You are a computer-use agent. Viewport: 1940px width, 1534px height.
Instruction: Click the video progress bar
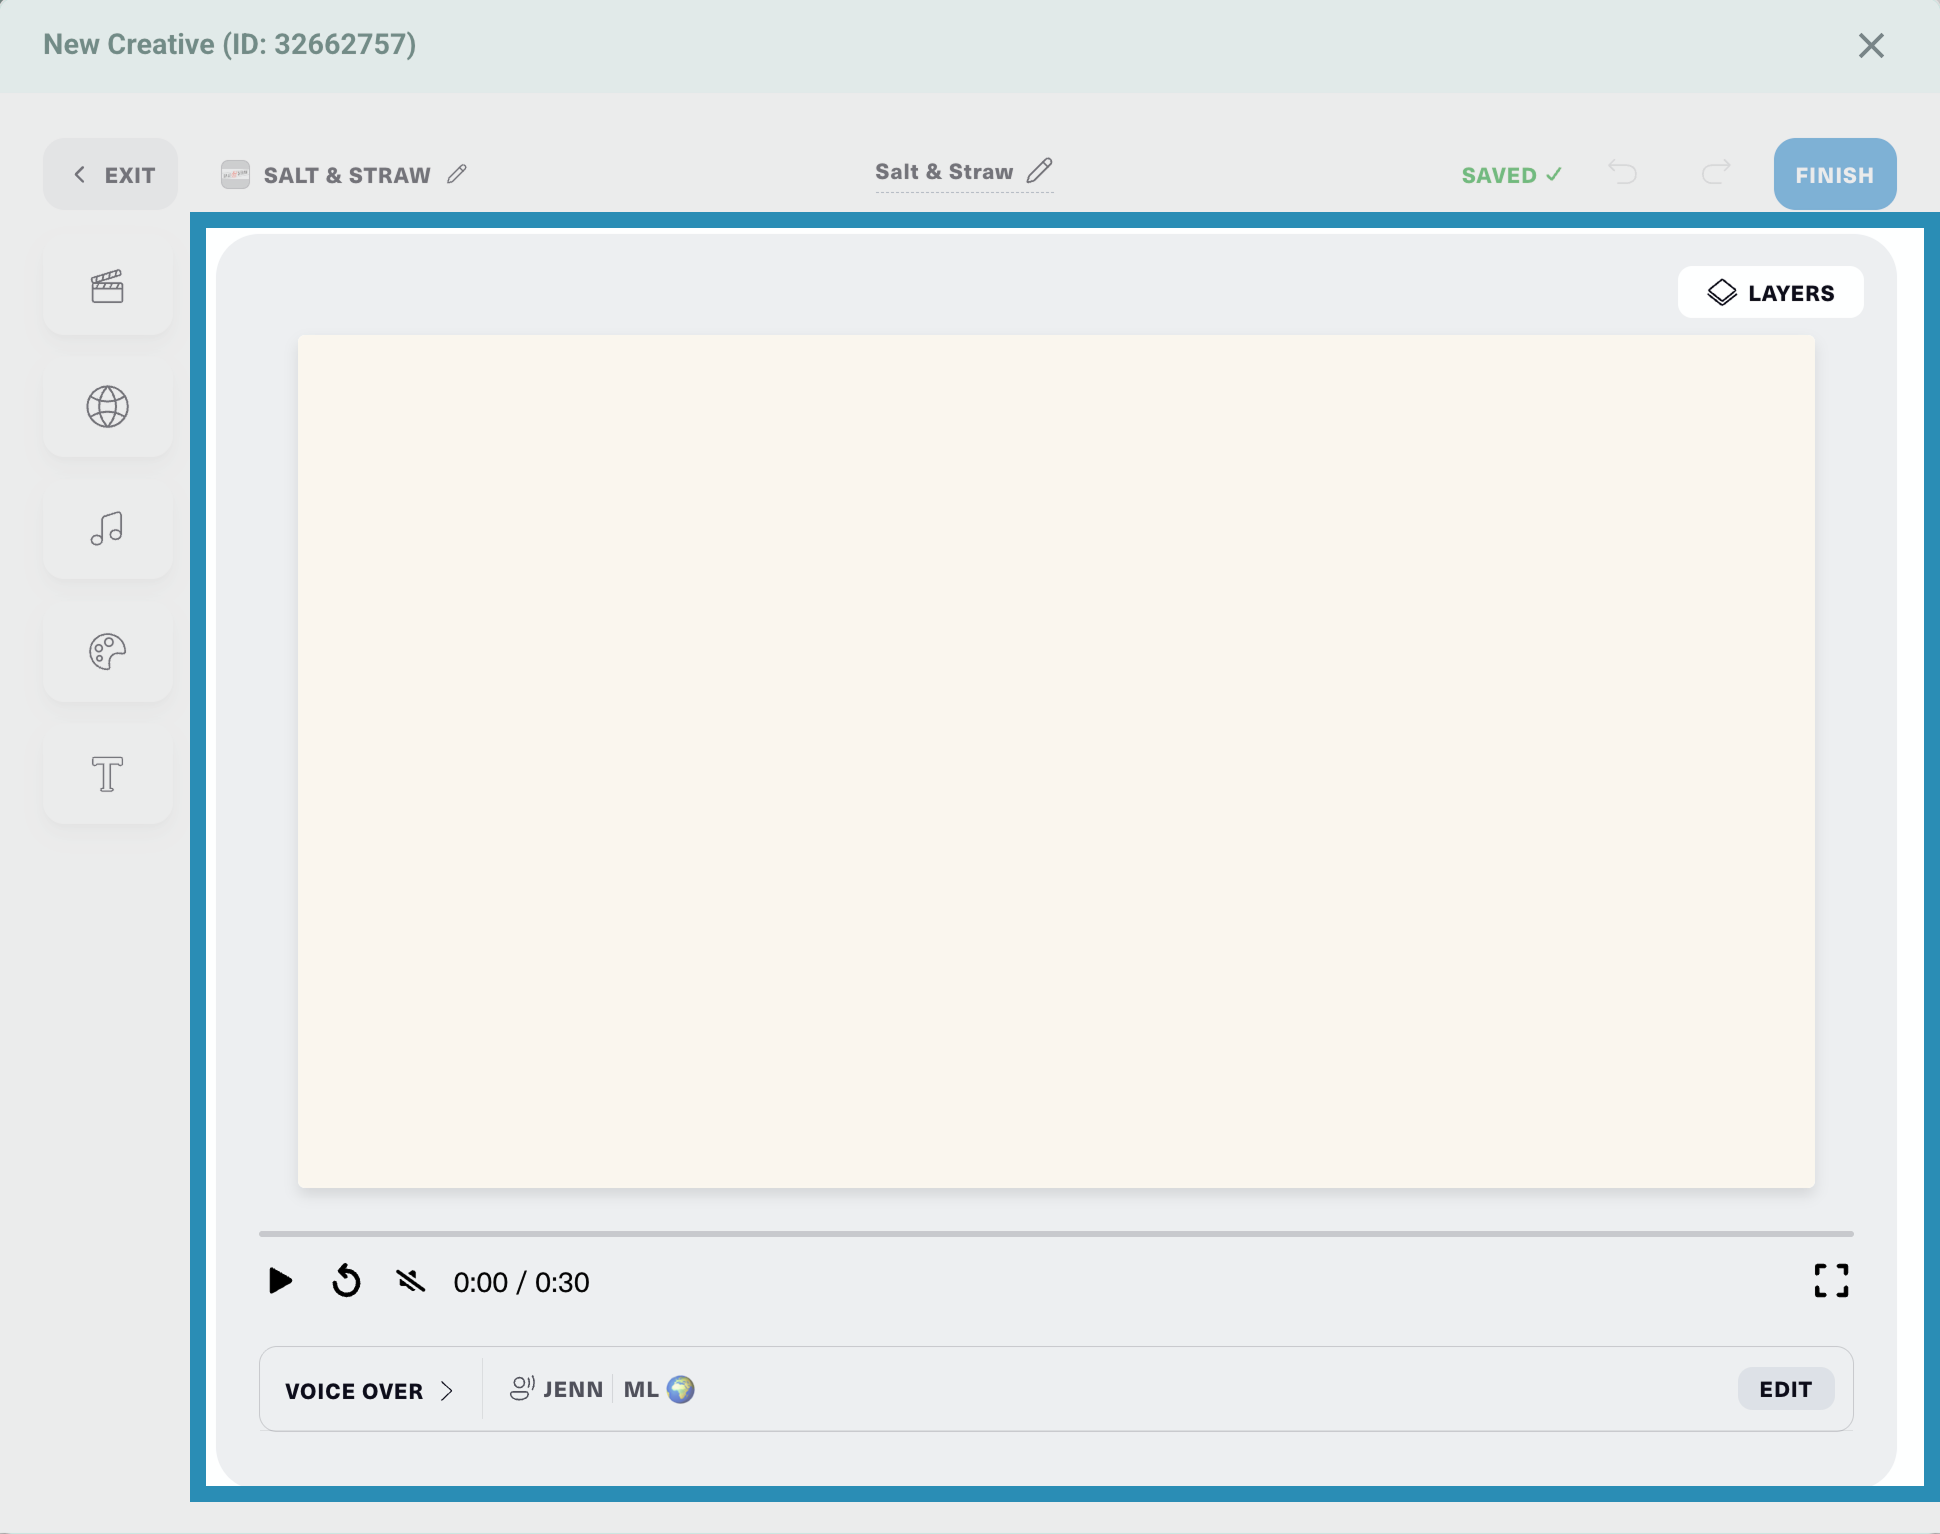1055,1234
